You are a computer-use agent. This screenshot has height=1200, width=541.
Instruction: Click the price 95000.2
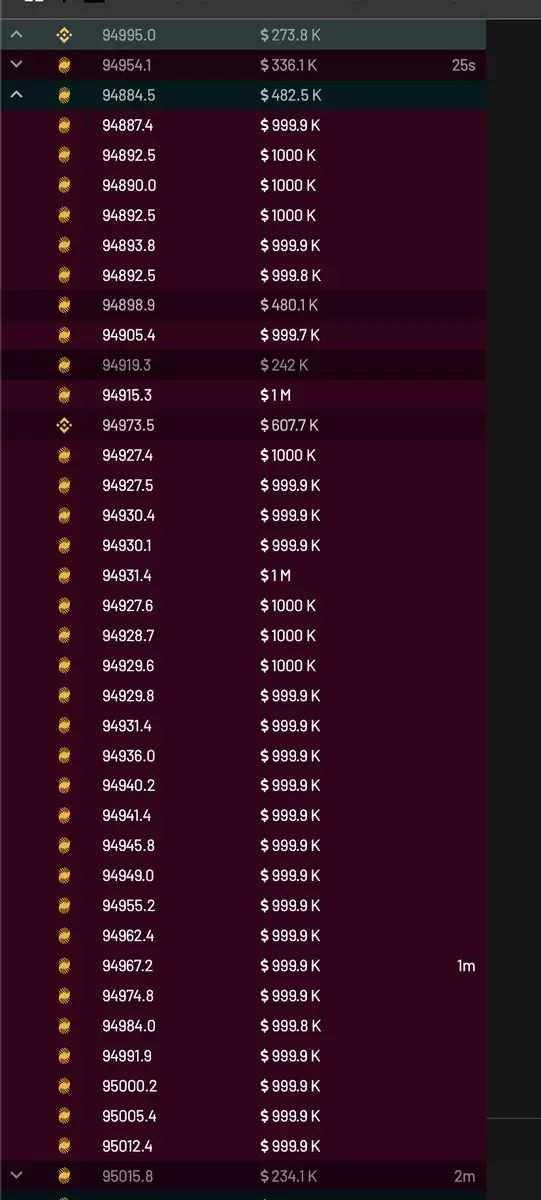129,1085
